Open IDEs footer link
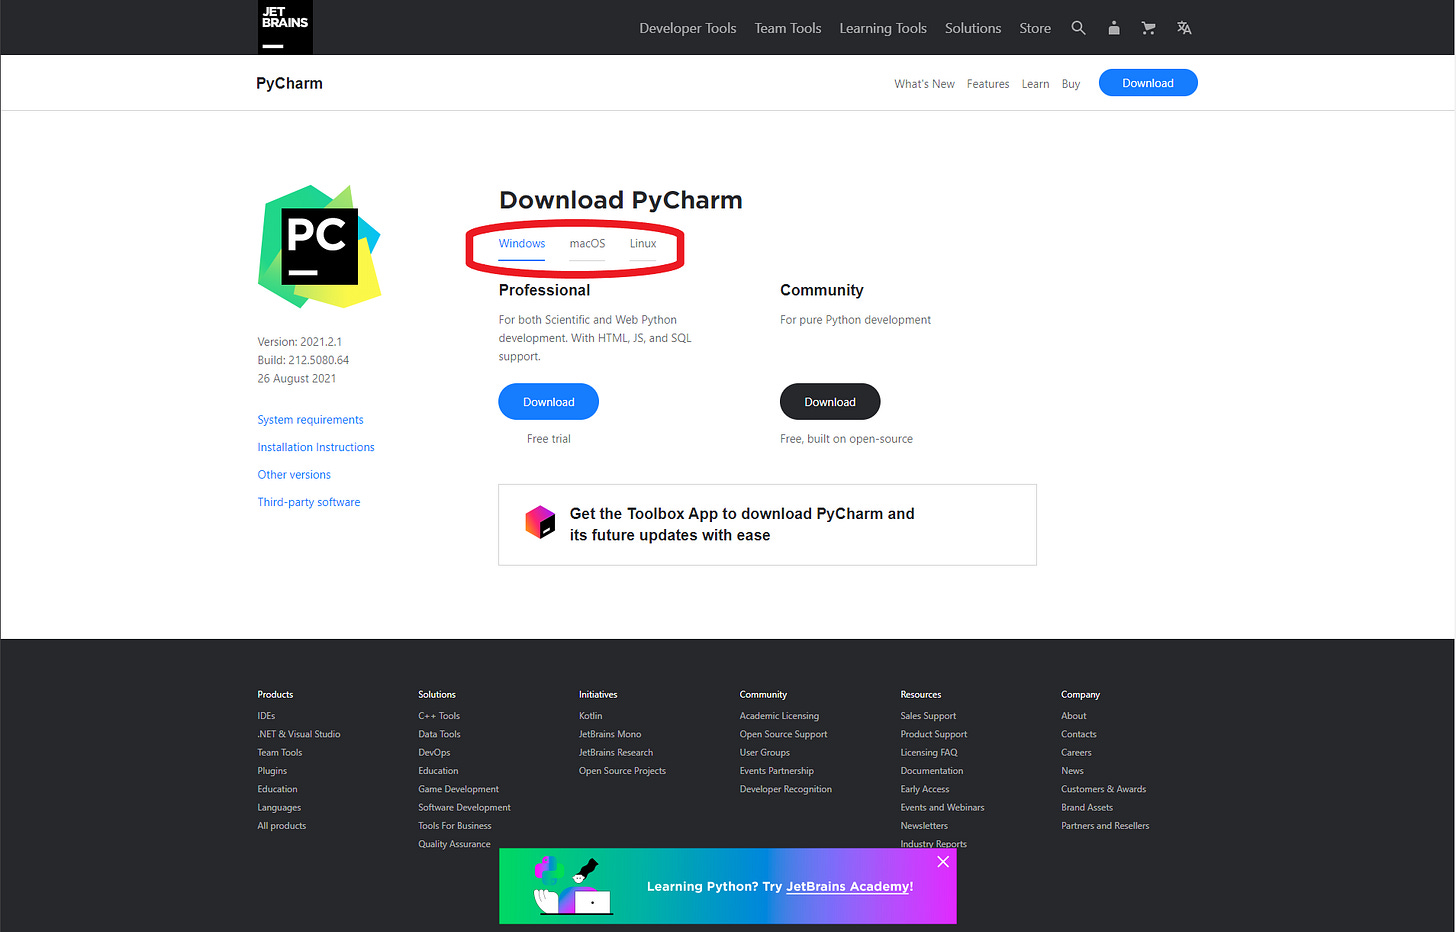Image resolution: width=1456 pixels, height=932 pixels. click(x=266, y=716)
